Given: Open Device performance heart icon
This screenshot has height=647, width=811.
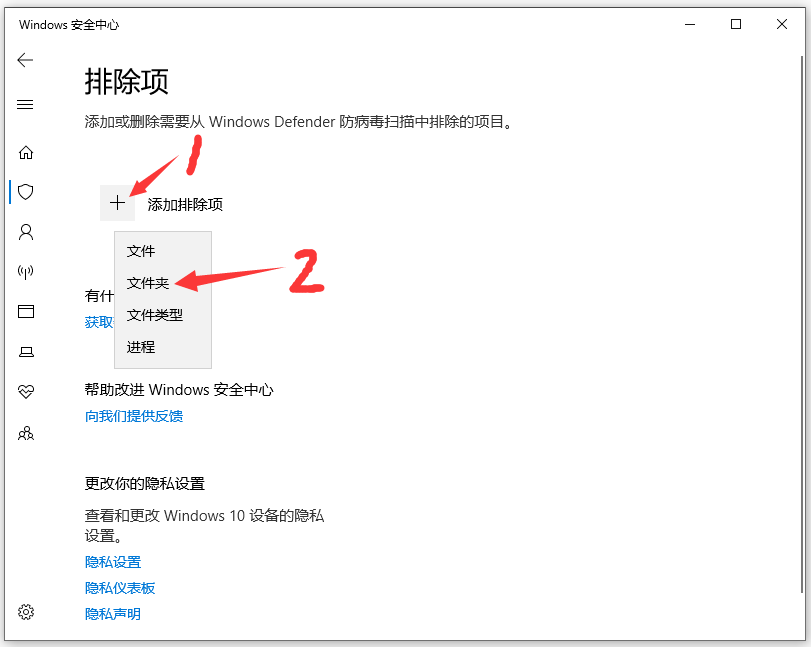Looking at the screenshot, I should point(26,392).
